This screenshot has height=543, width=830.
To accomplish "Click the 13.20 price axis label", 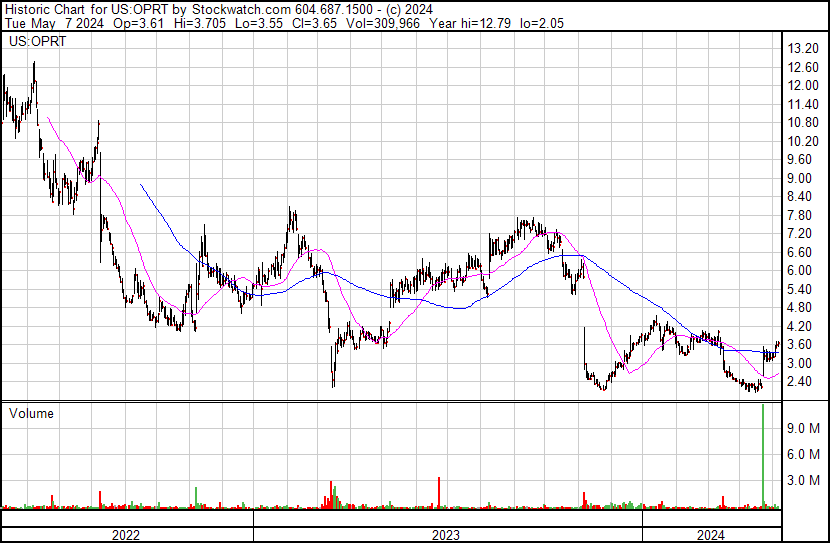I will (x=804, y=49).
